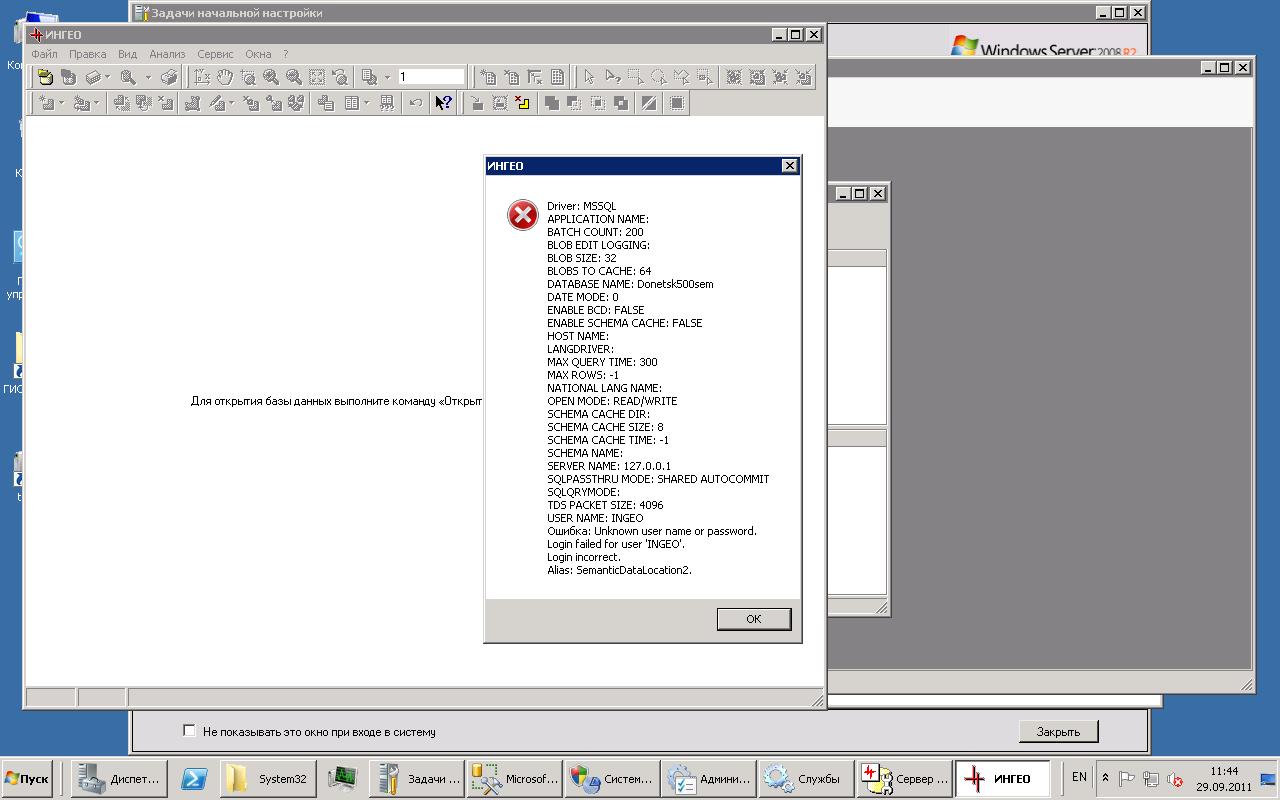Expand dropdown arrow next to pencil edit icon
The image size is (1280, 800).
pyautogui.click(x=231, y=102)
